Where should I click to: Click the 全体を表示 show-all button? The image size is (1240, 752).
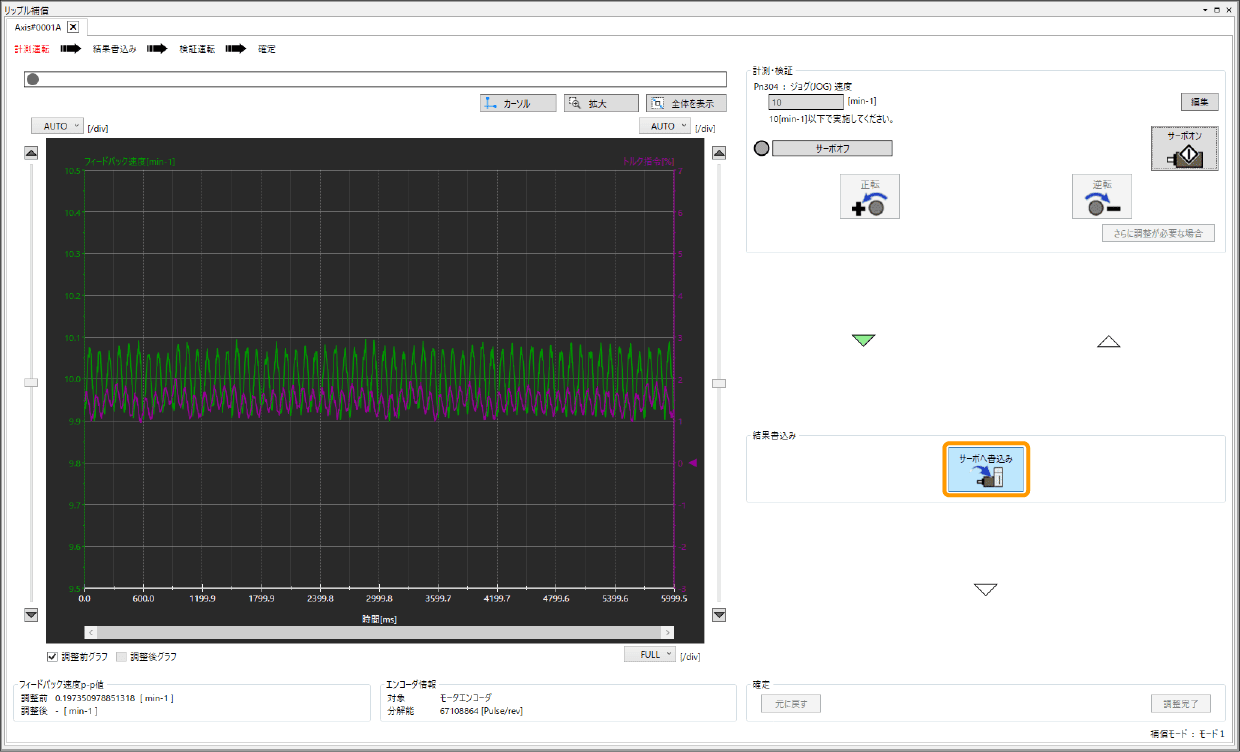click(x=686, y=103)
